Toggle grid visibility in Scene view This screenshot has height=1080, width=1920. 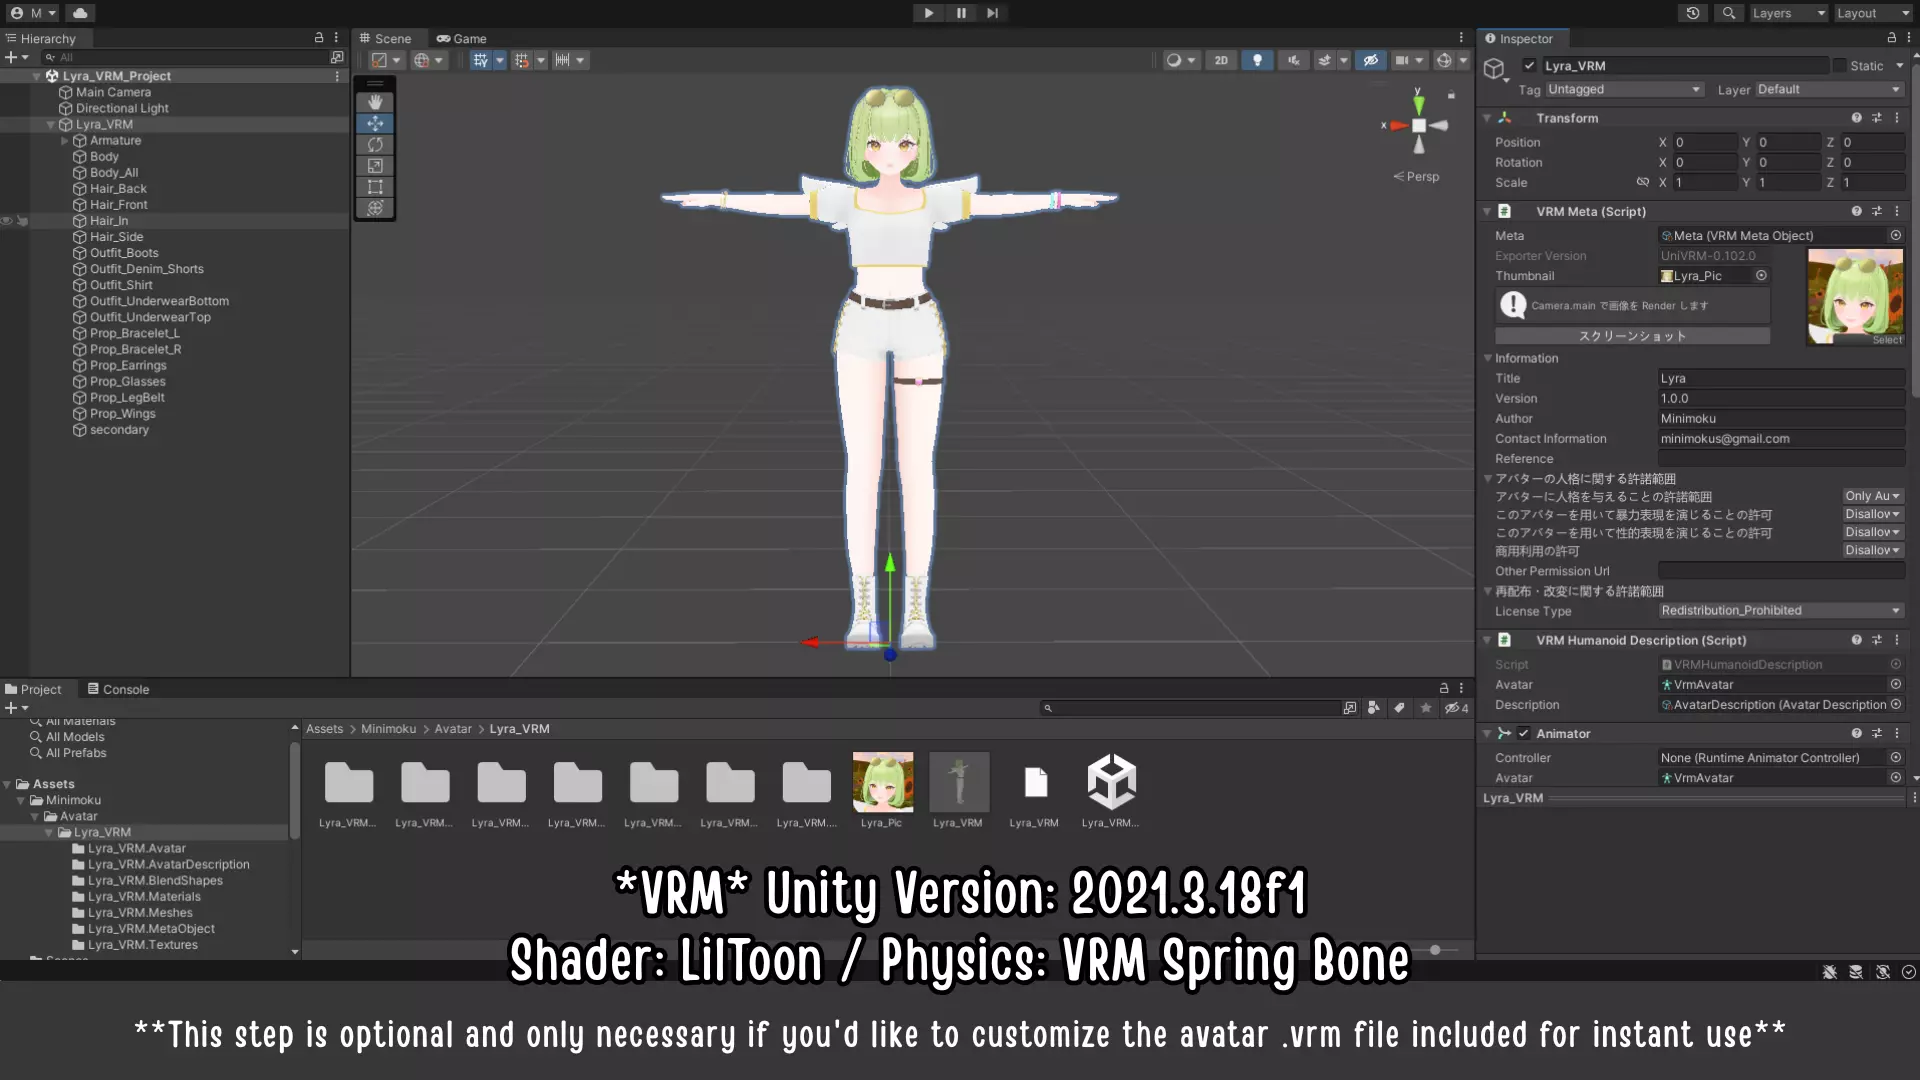click(481, 60)
